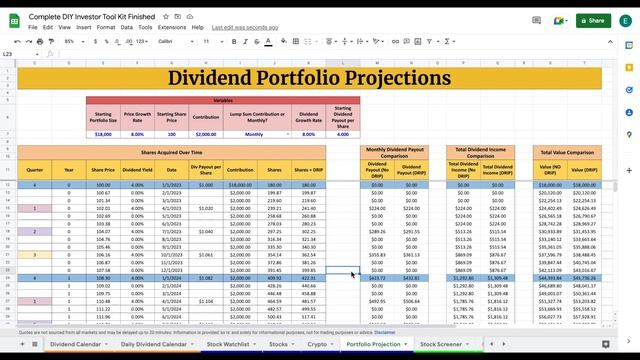Collapse the toolbar with the up chevron
Viewport: 640px width, 360px height.
[610, 42]
